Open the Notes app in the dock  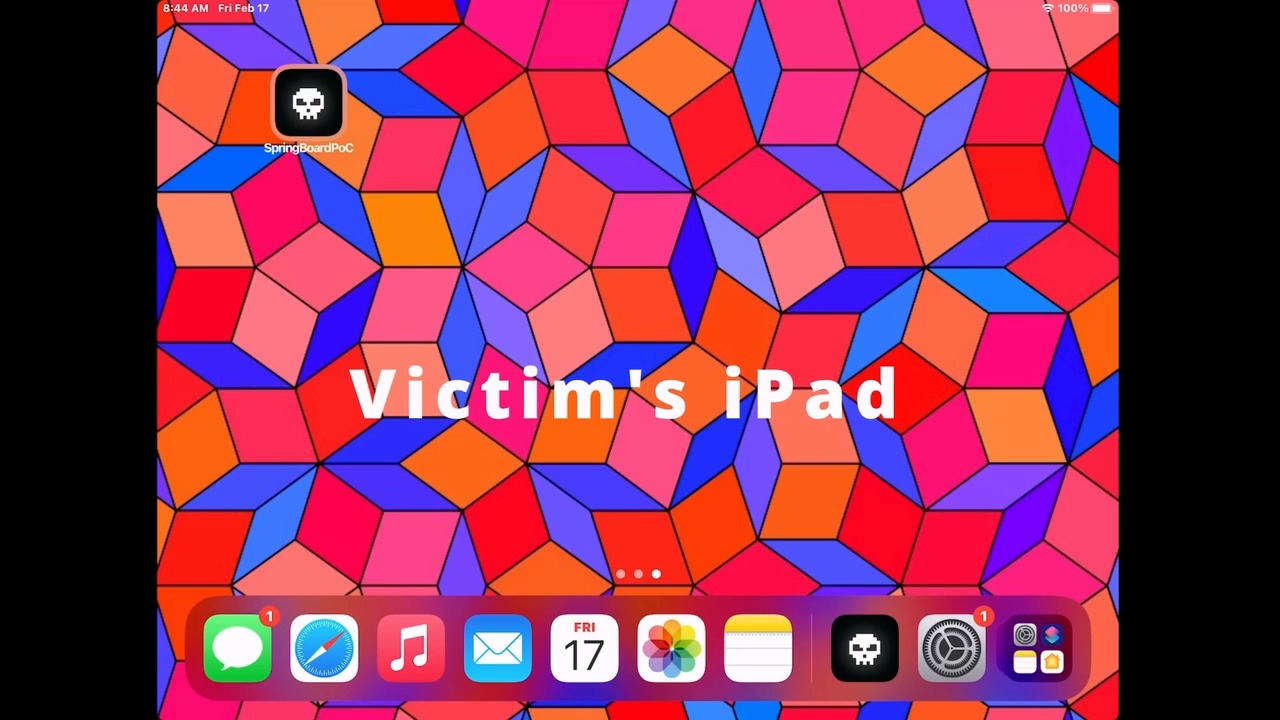click(x=758, y=650)
